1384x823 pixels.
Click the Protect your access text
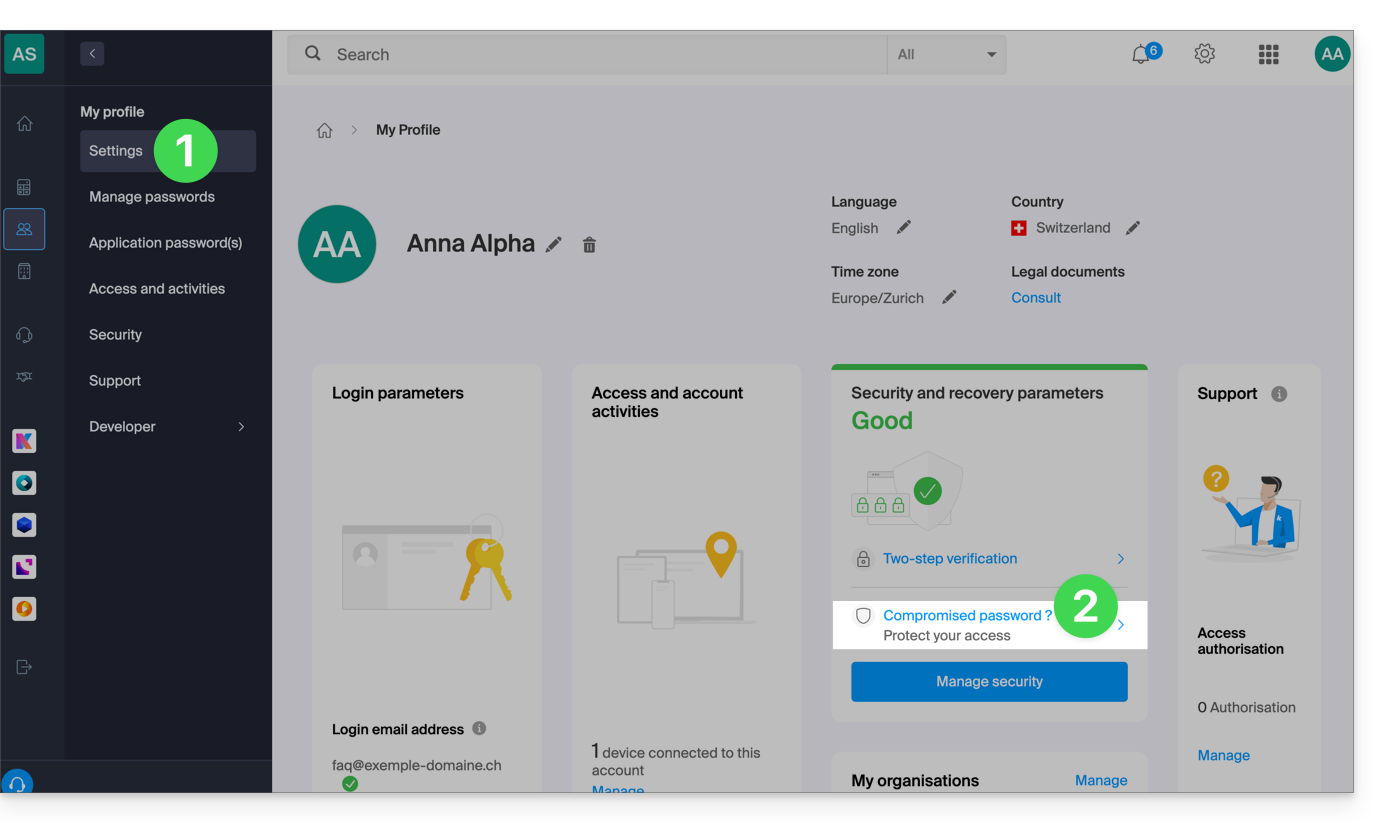(x=947, y=636)
